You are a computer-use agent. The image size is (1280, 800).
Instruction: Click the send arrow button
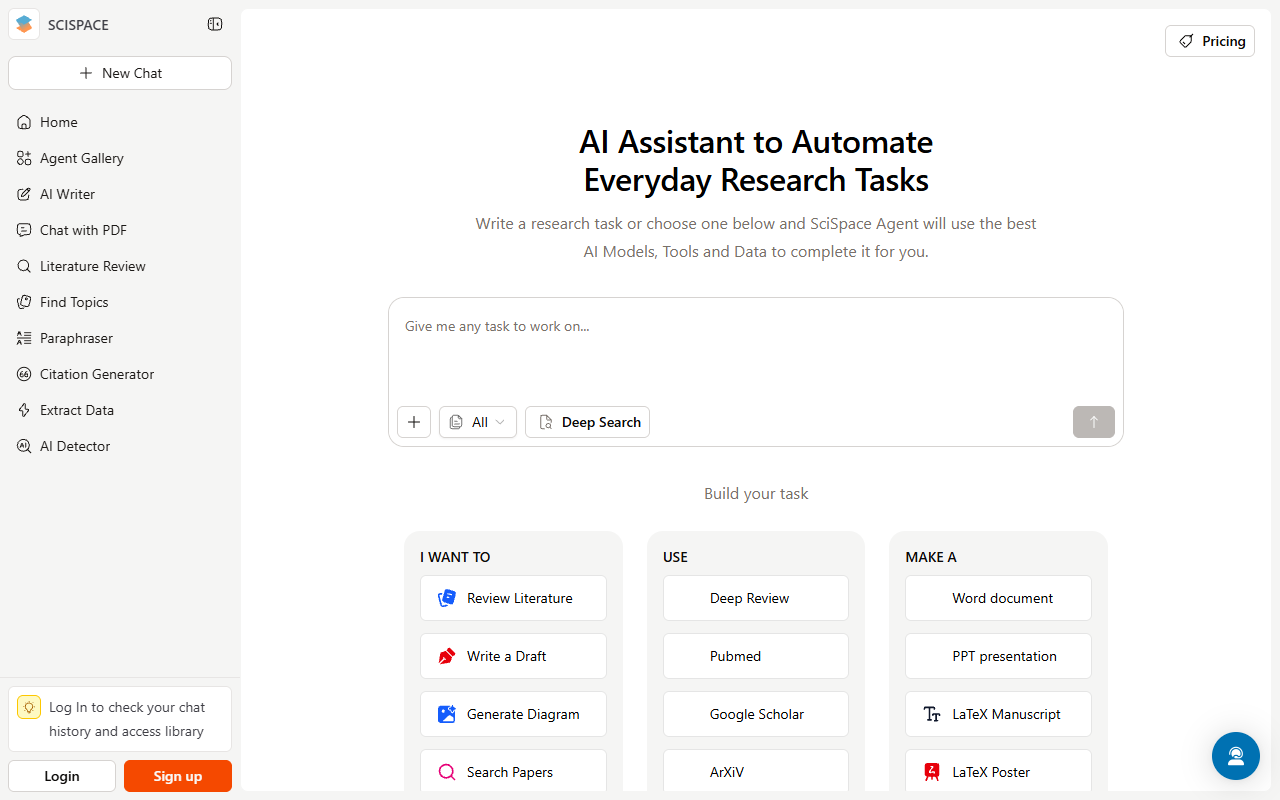pos(1094,422)
